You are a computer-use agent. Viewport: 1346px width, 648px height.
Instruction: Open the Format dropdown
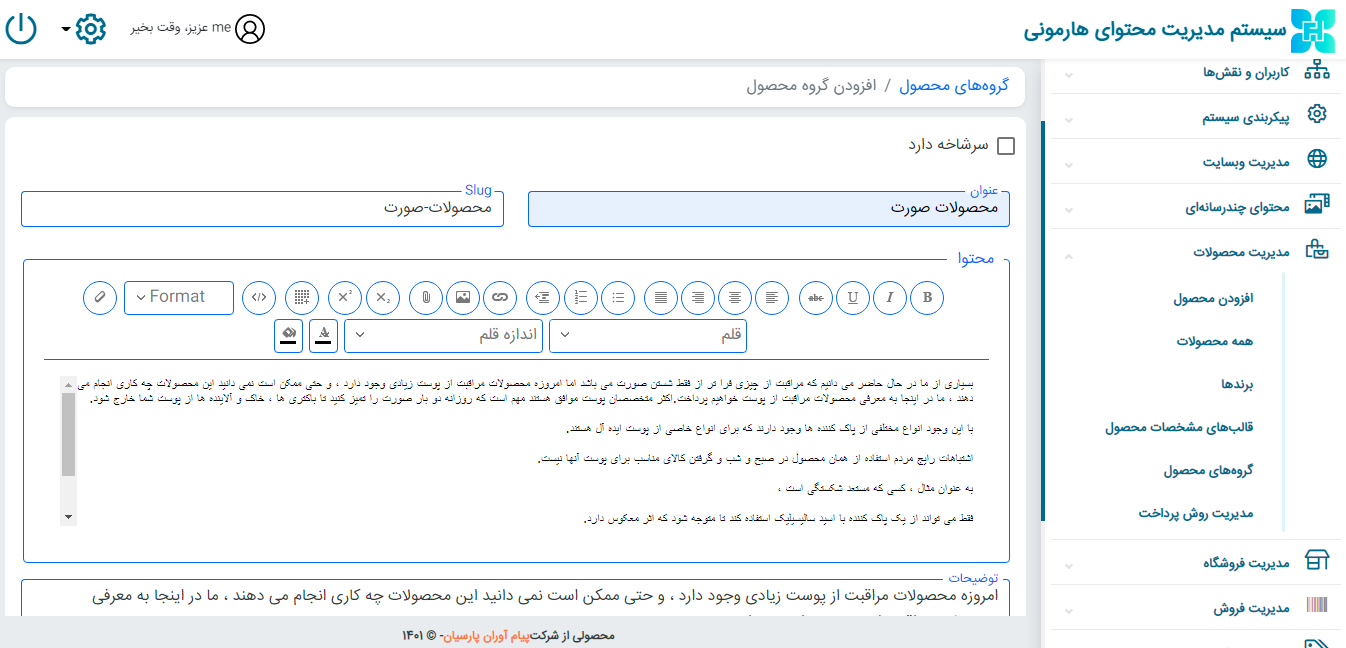(179, 297)
